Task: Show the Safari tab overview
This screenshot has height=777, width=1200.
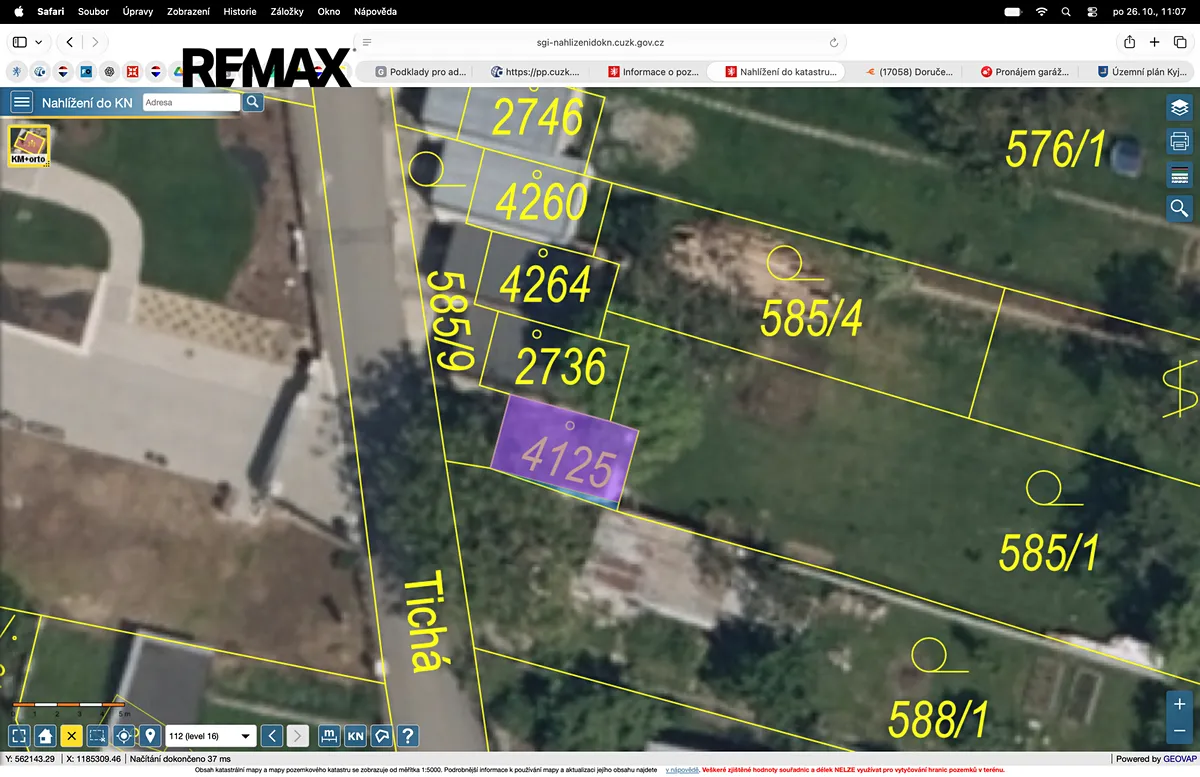Action: pyautogui.click(x=1179, y=42)
